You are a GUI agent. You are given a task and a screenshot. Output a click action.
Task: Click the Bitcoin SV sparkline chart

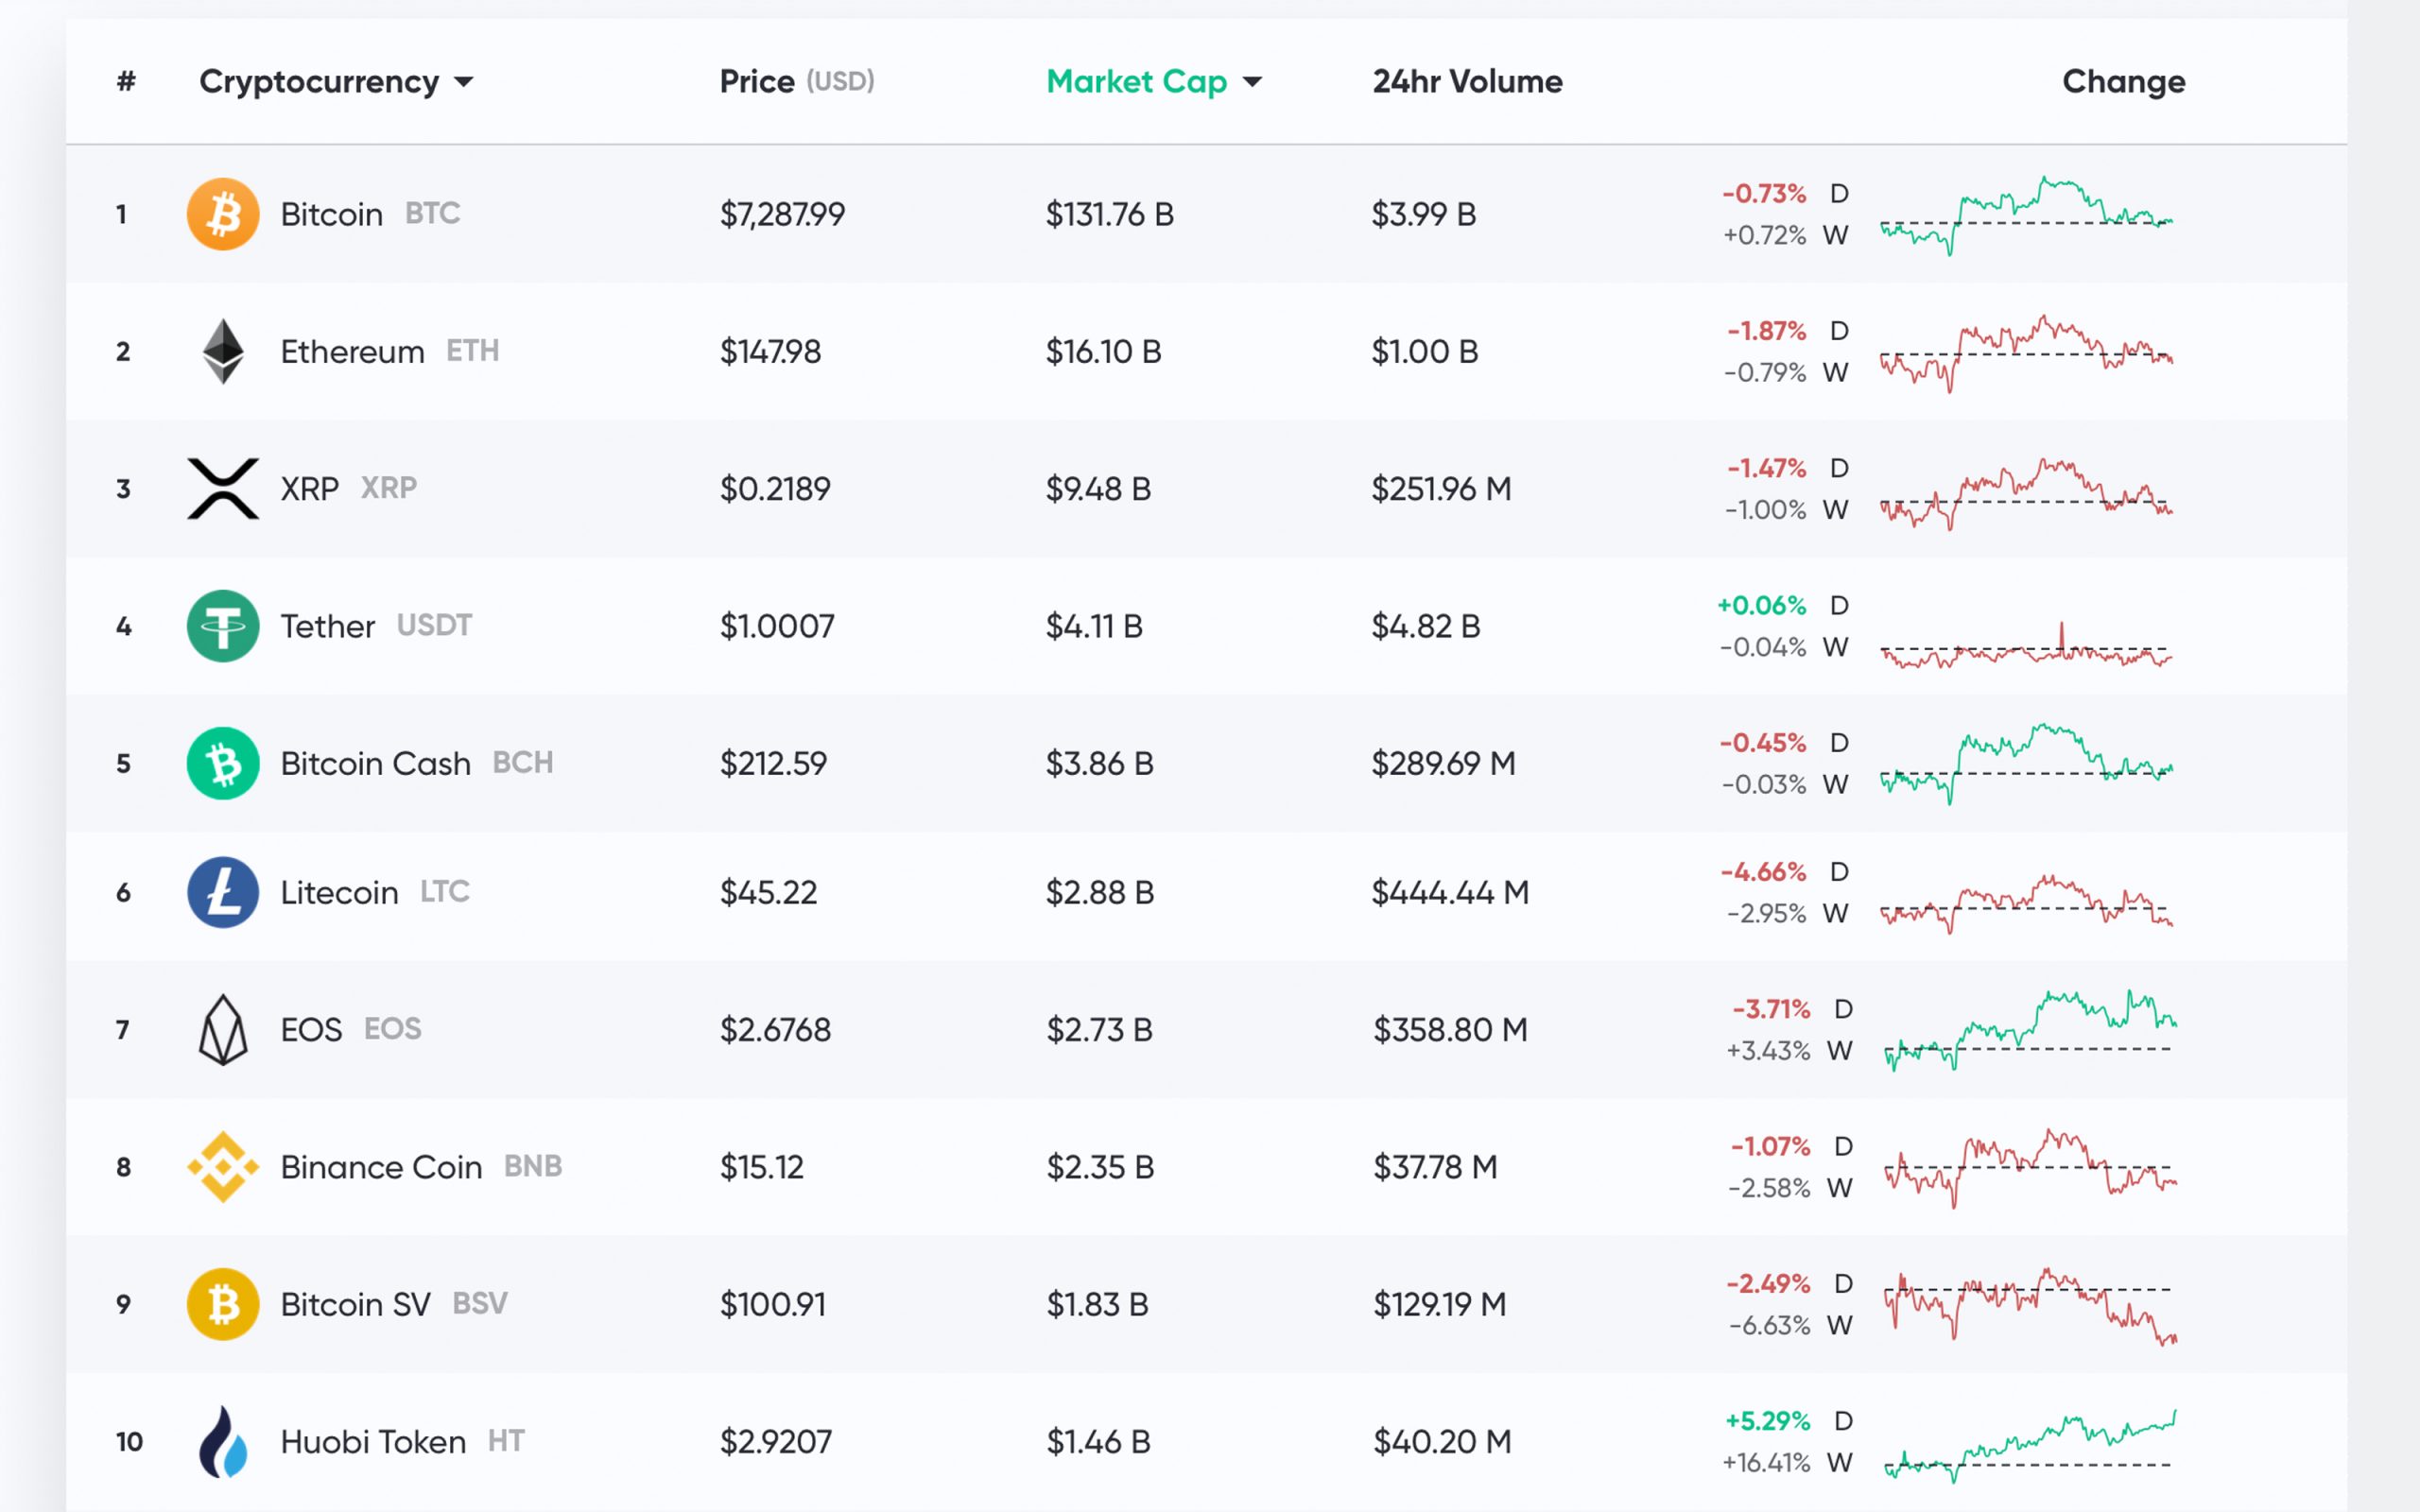coord(2030,1307)
